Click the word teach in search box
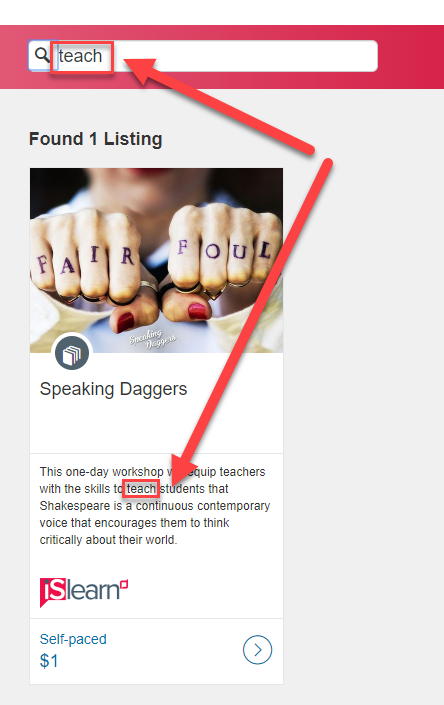Viewport: 444px width, 705px height. coord(80,56)
